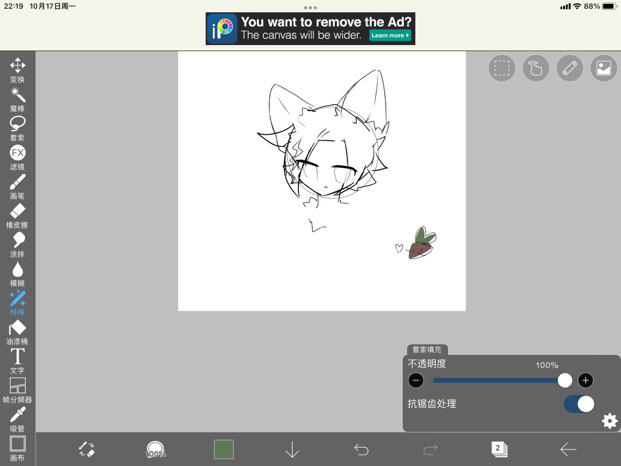The image size is (621, 466).
Task: Select the Paint Bucket (油漆桶) tool
Action: pos(17,329)
